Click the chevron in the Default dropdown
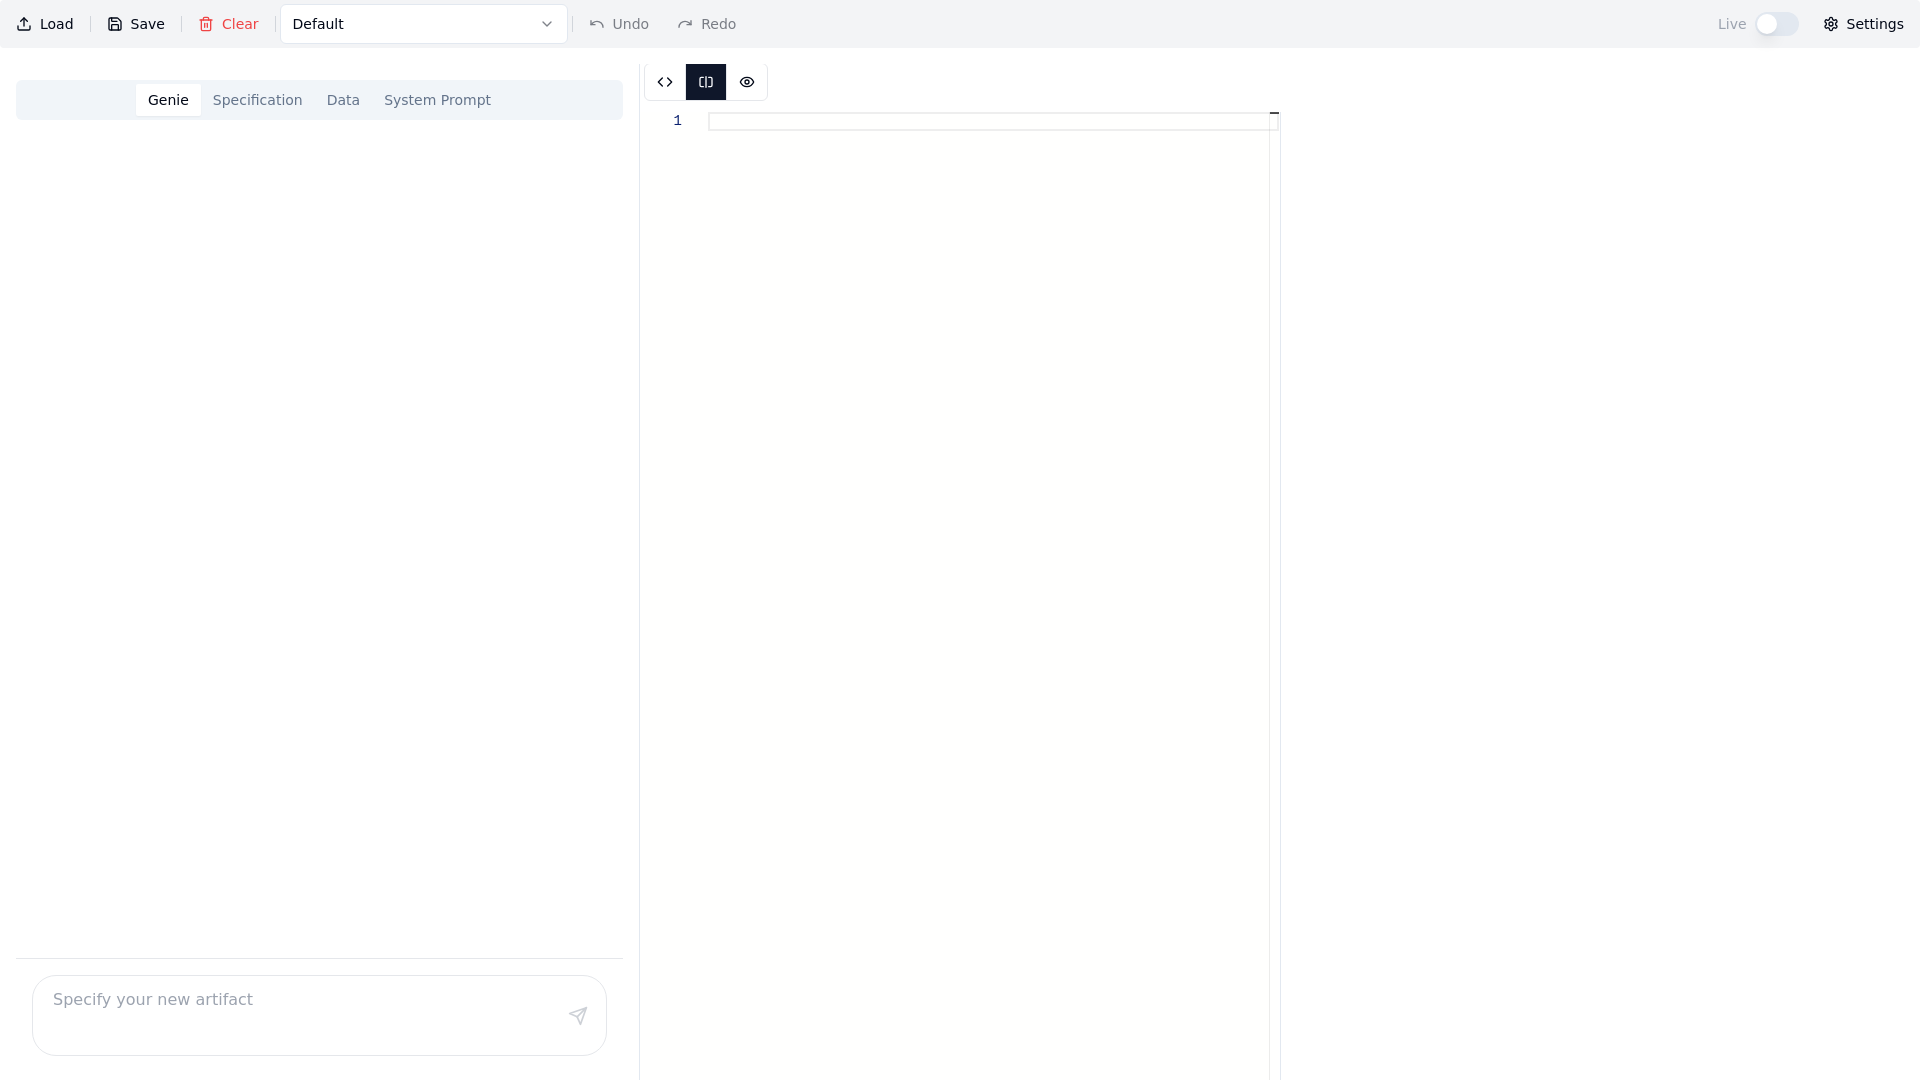This screenshot has width=1920, height=1080. (547, 24)
